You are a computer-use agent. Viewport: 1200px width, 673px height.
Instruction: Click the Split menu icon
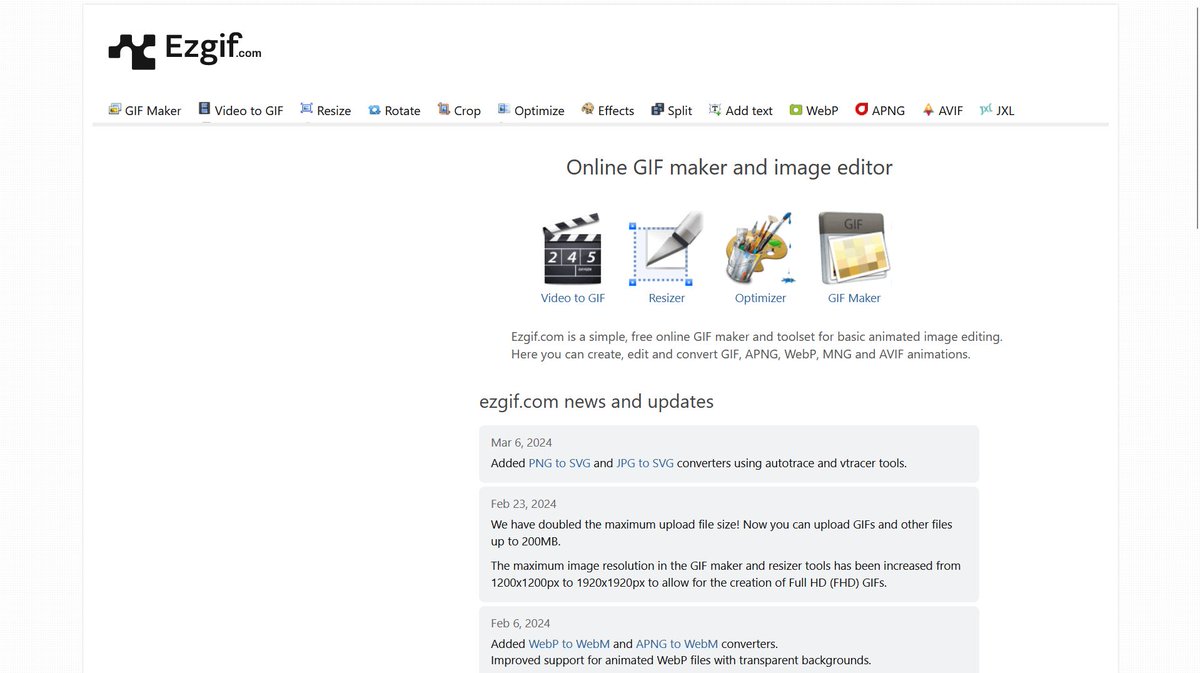(x=657, y=109)
